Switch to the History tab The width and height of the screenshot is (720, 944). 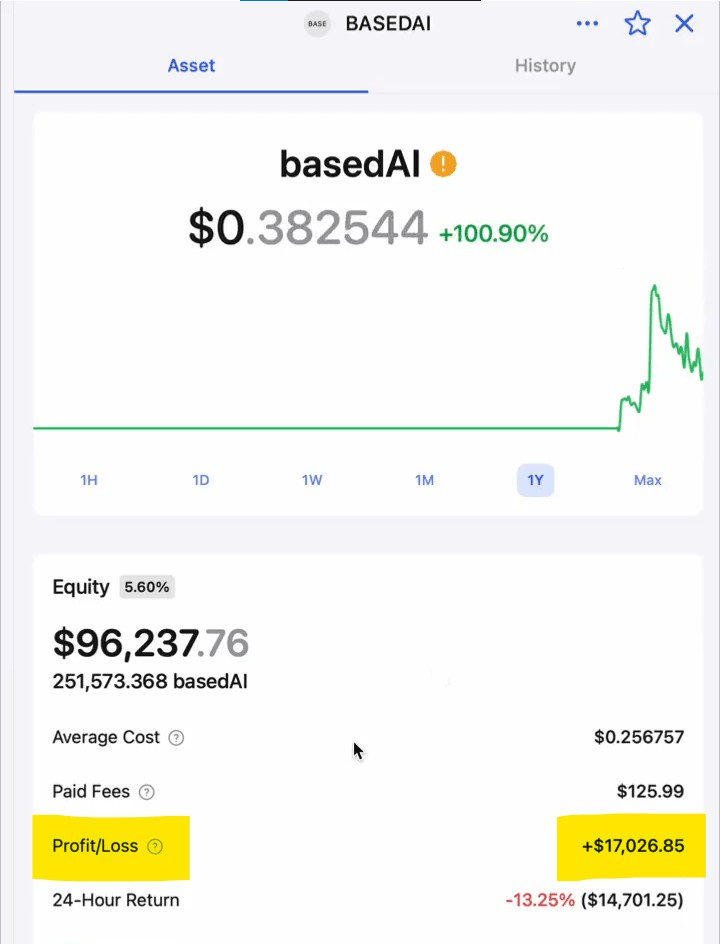tap(545, 66)
